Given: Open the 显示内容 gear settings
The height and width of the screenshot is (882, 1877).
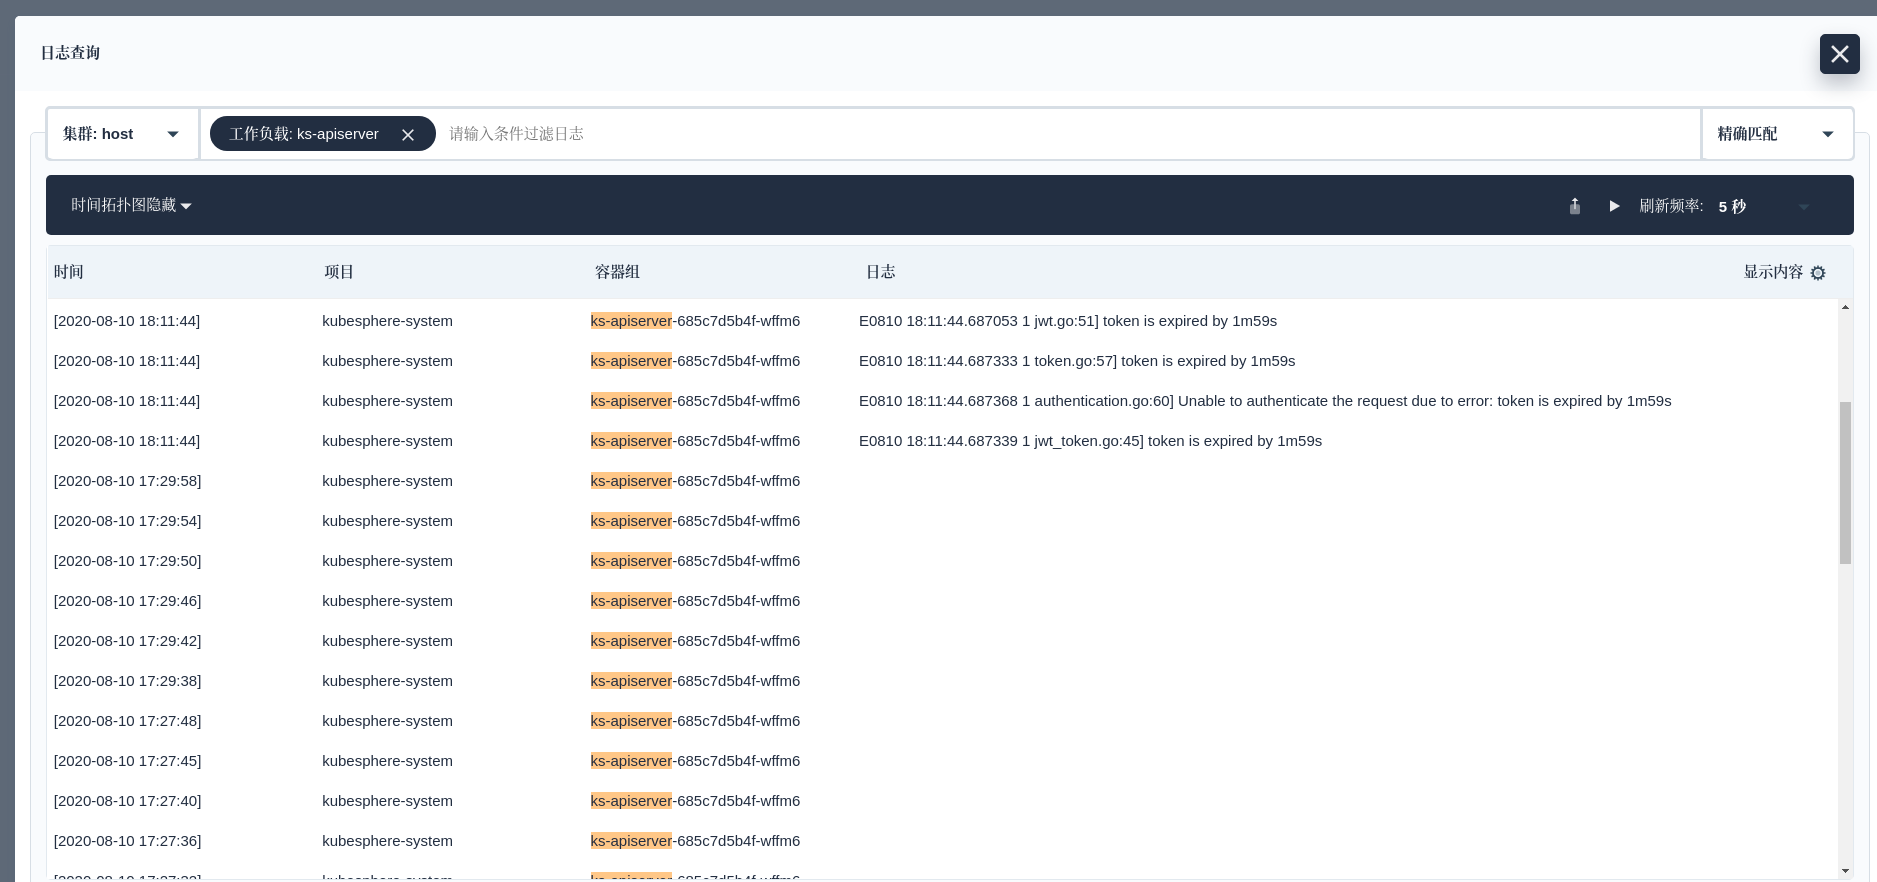Looking at the screenshot, I should tap(1818, 273).
